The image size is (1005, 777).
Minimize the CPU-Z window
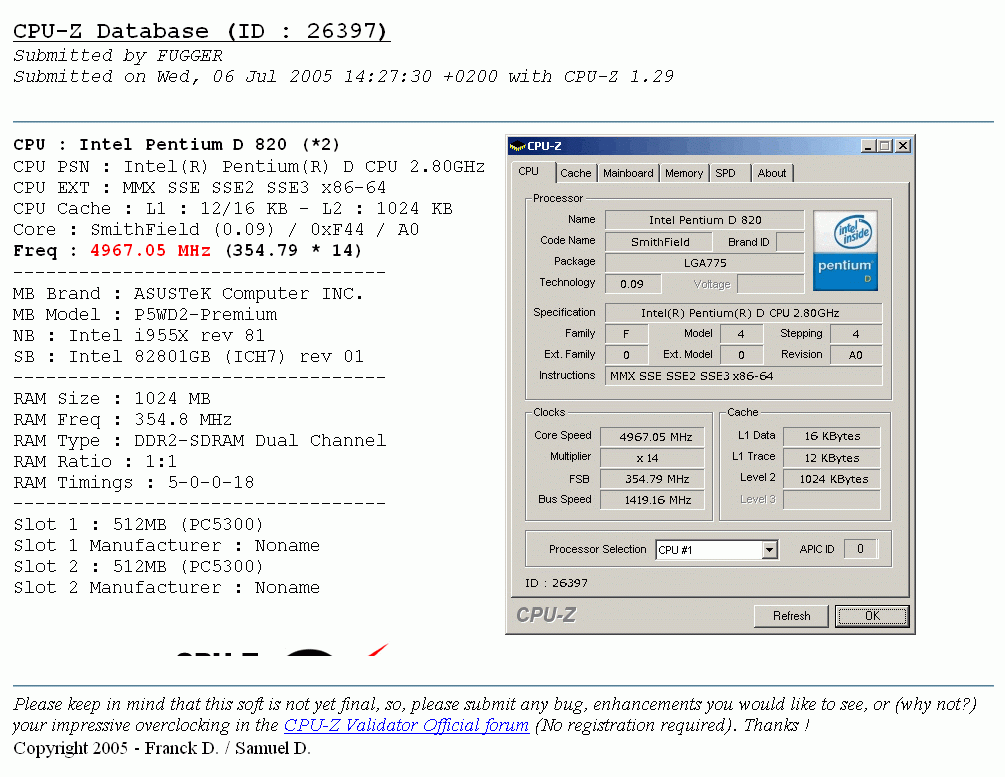coord(868,146)
